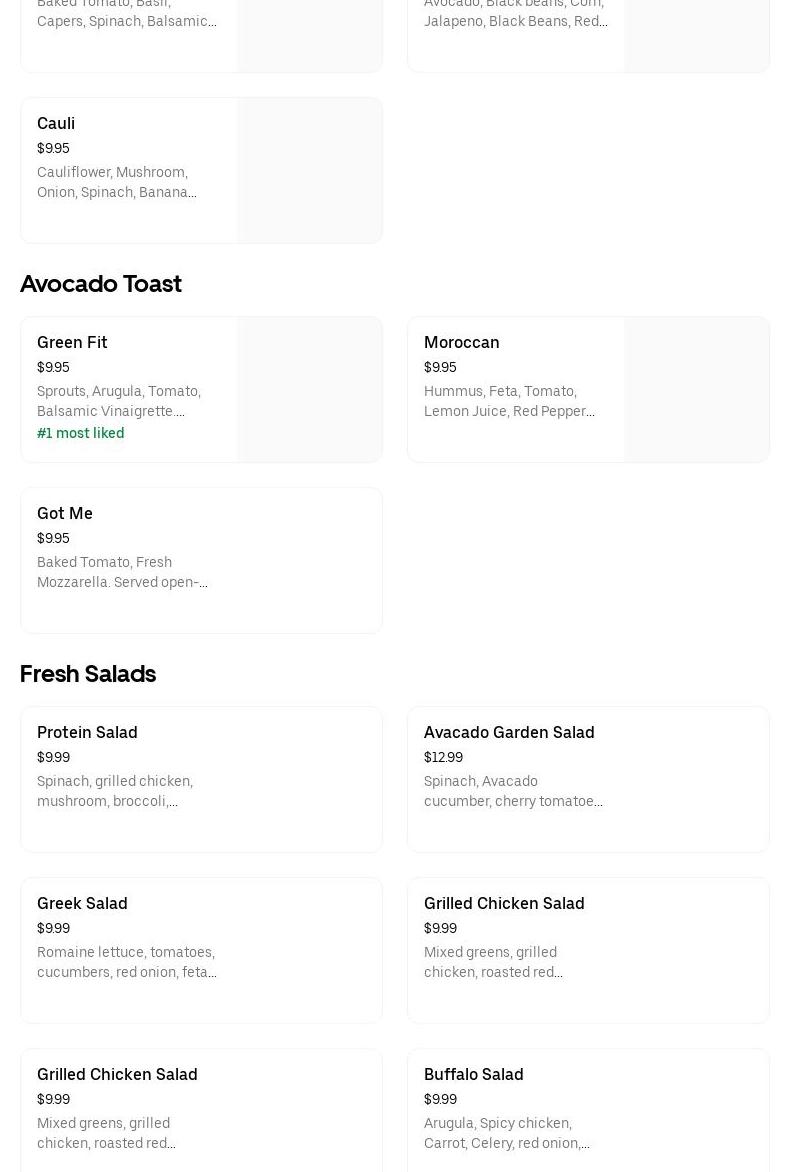Screen dimensions: 804x1172
Task: Select the Avacado Garden Salad item
Action: [509, 733]
